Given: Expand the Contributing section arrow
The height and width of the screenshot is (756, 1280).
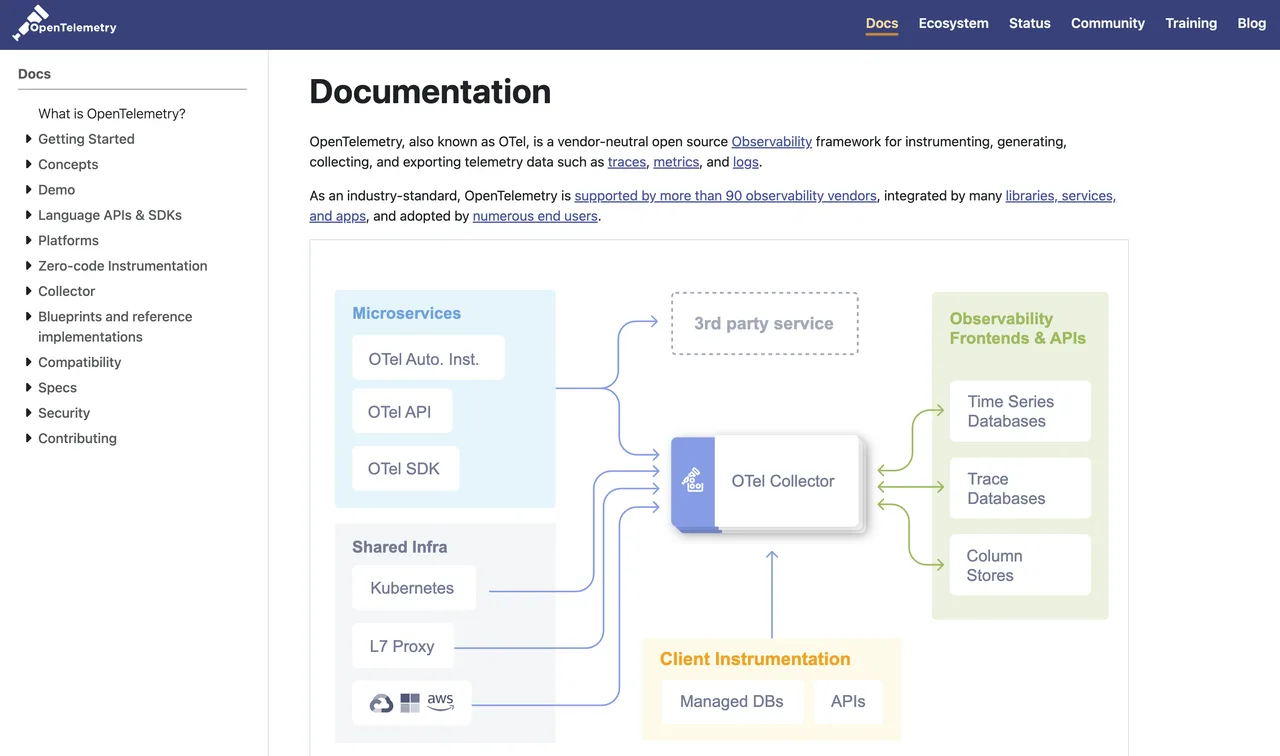Looking at the screenshot, I should 28,438.
